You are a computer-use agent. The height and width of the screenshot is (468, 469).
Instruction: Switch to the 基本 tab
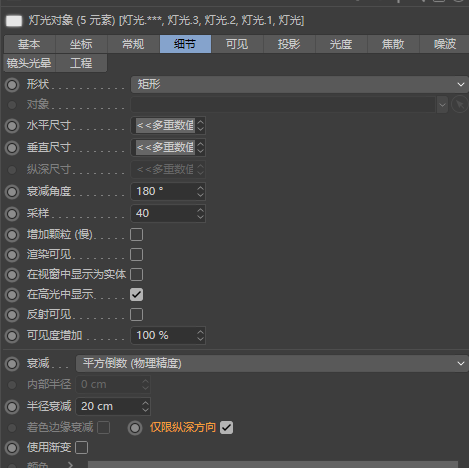coord(29,44)
